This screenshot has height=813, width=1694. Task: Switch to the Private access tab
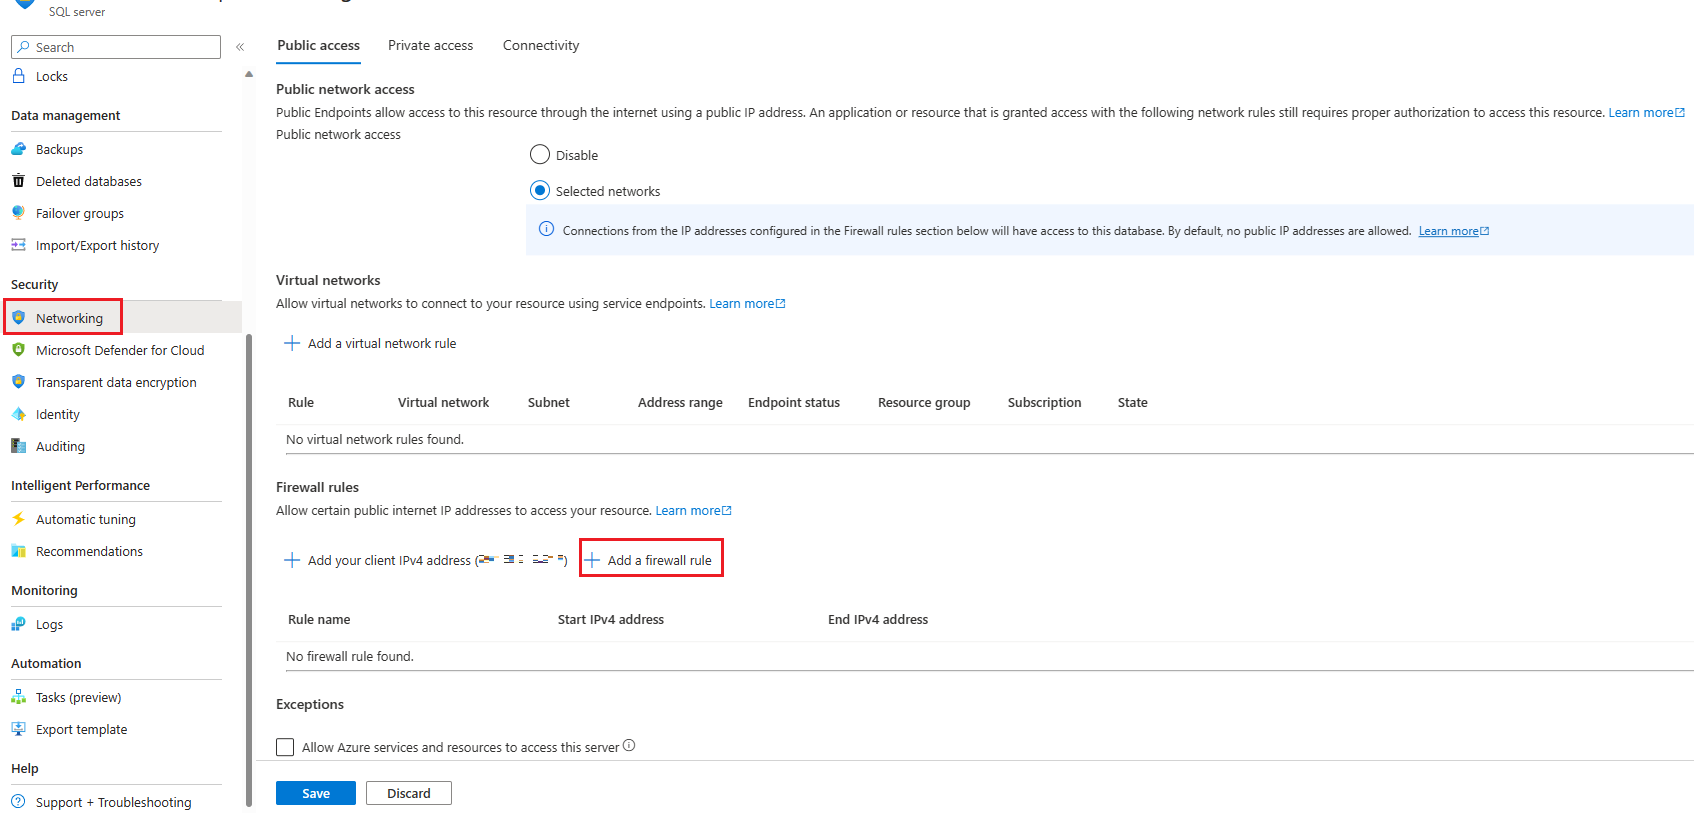pyautogui.click(x=431, y=45)
